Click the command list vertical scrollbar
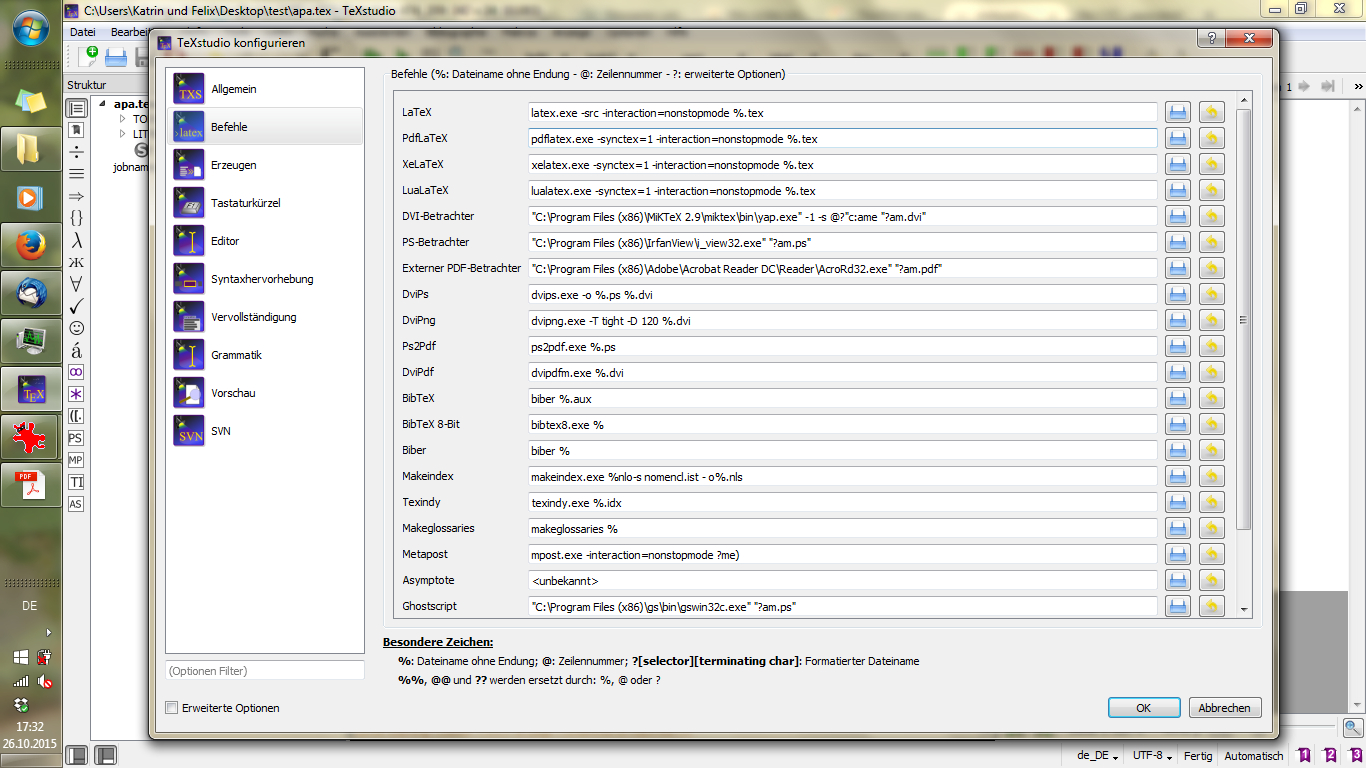 [x=1244, y=320]
